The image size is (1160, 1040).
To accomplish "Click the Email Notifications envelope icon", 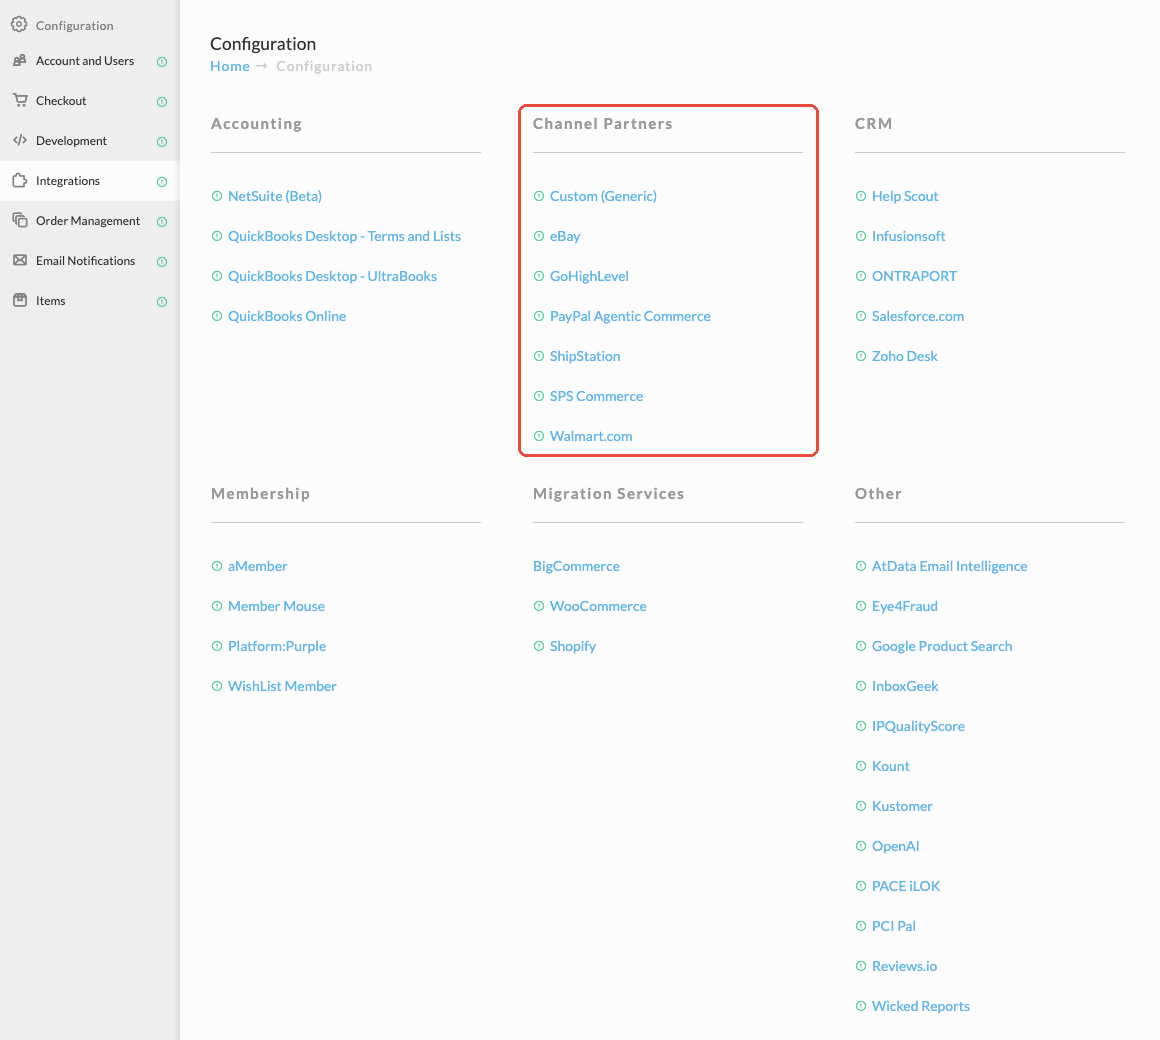I will [x=20, y=260].
